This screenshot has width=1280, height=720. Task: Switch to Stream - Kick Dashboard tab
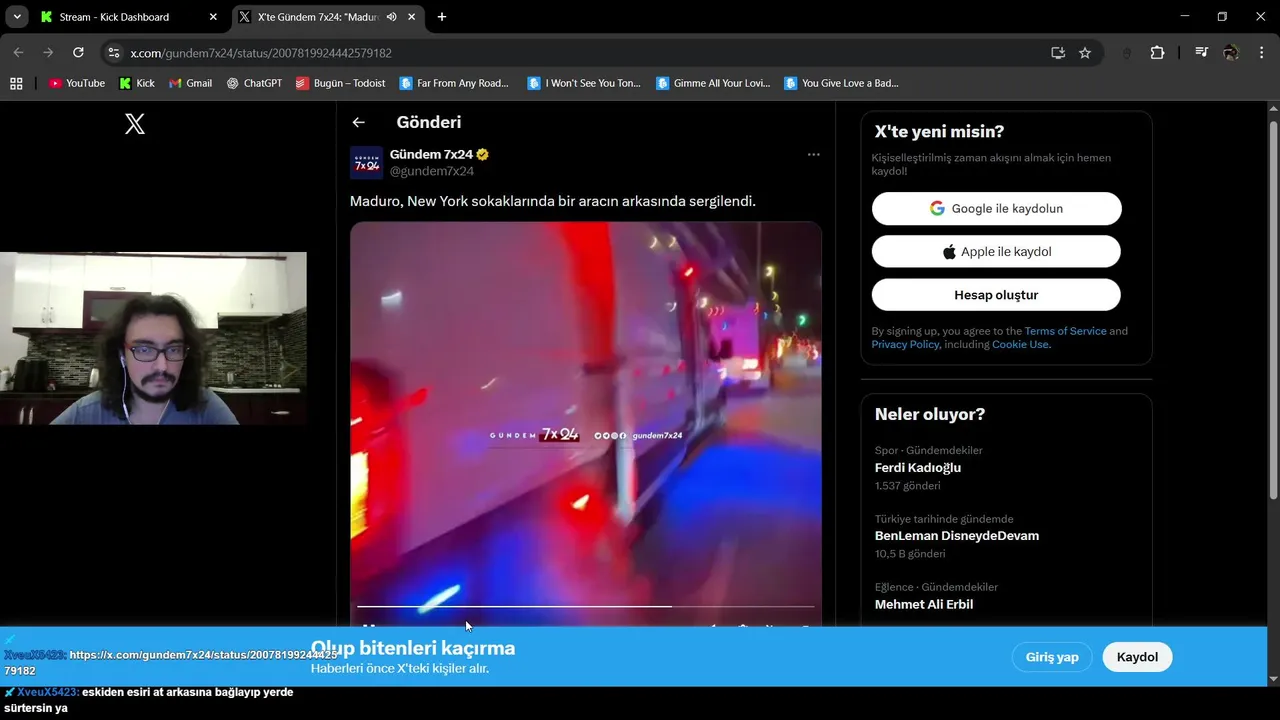[x=129, y=17]
